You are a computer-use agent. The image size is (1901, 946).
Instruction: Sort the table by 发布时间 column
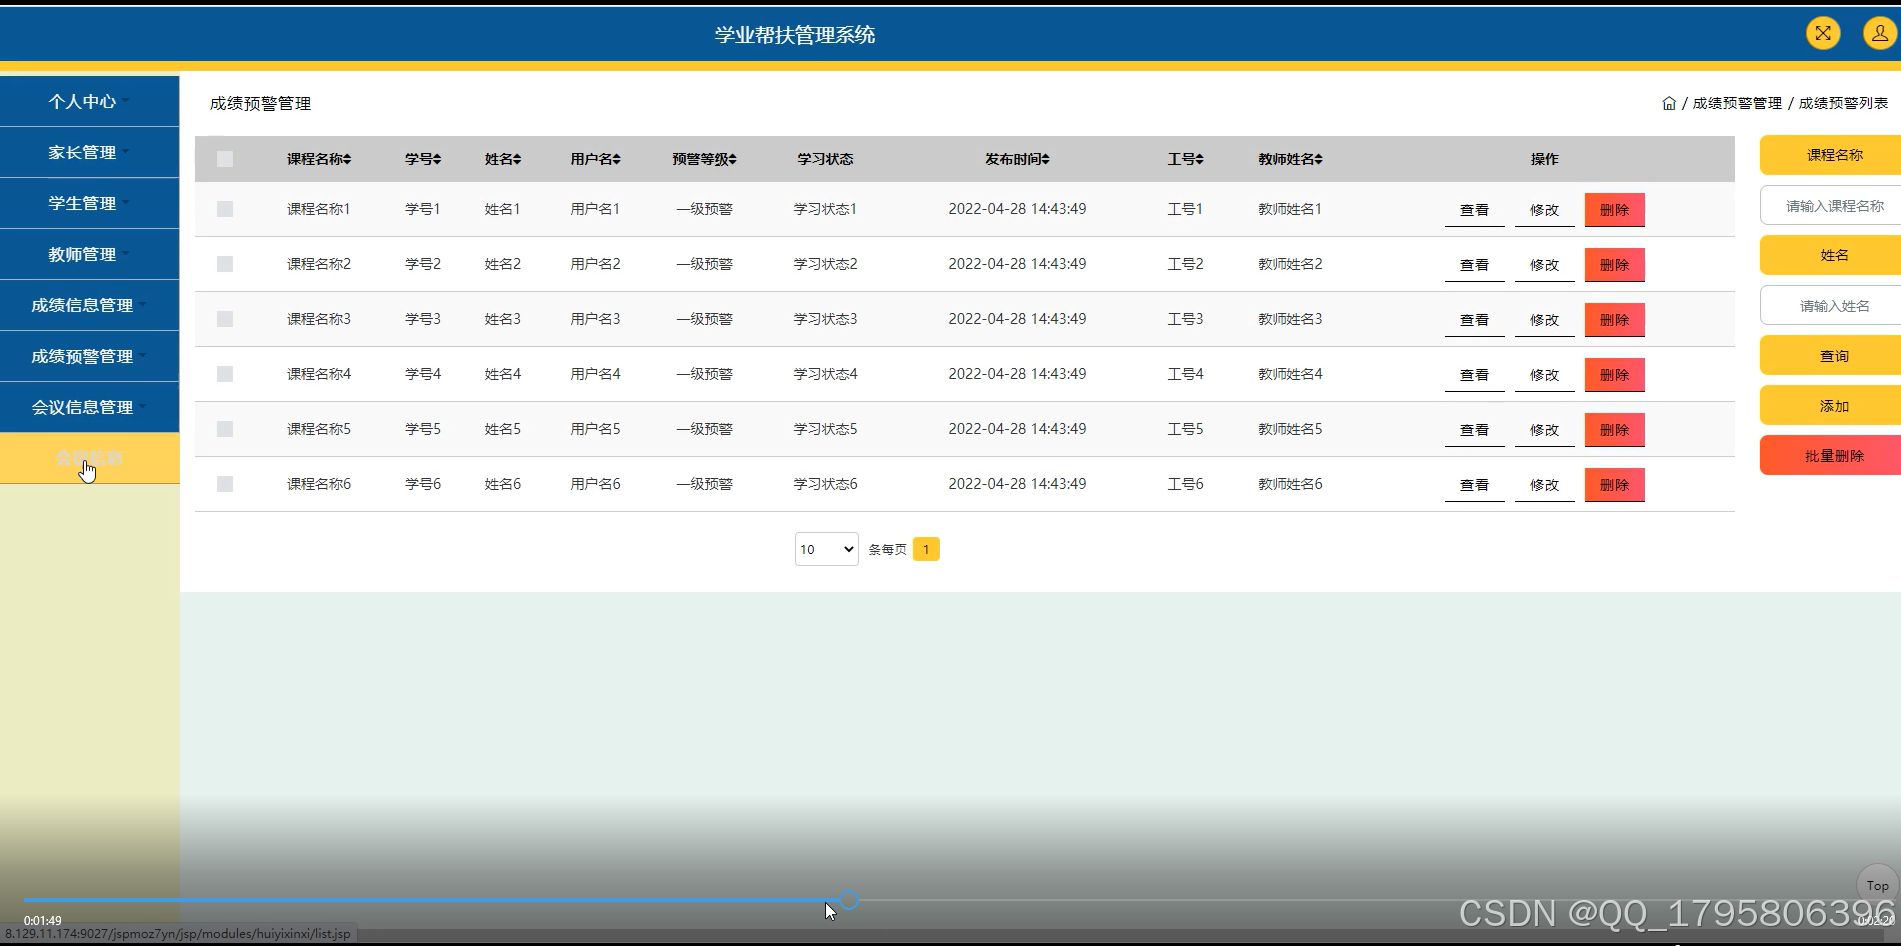click(x=1016, y=158)
